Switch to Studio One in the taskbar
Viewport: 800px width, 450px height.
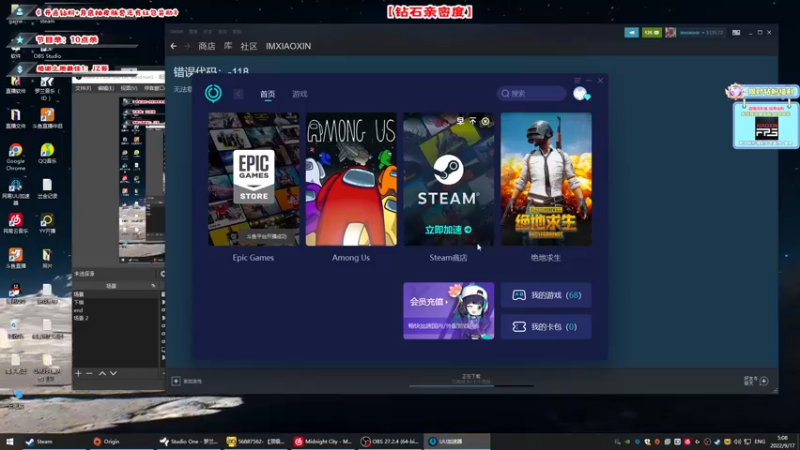click(189, 441)
